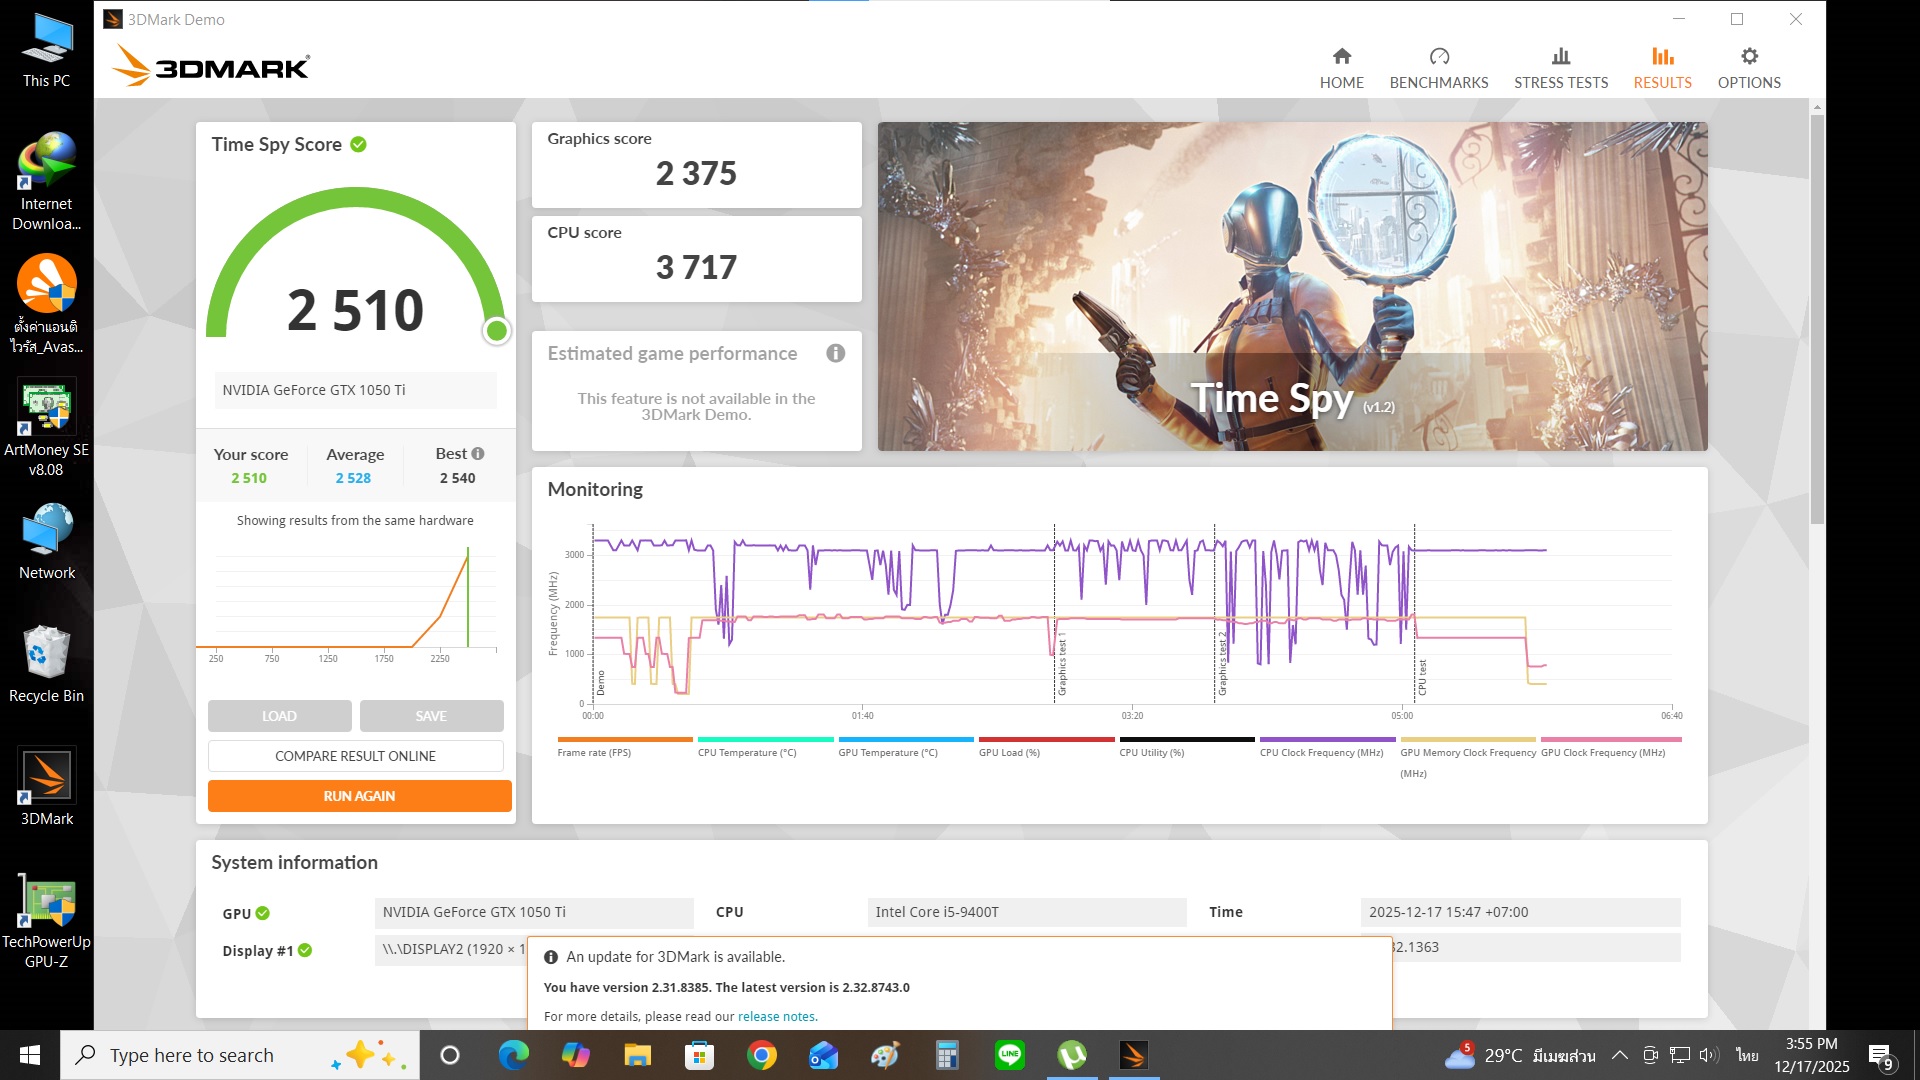Open STRESS TESTS section
The image size is (1920, 1080).
tap(1560, 67)
